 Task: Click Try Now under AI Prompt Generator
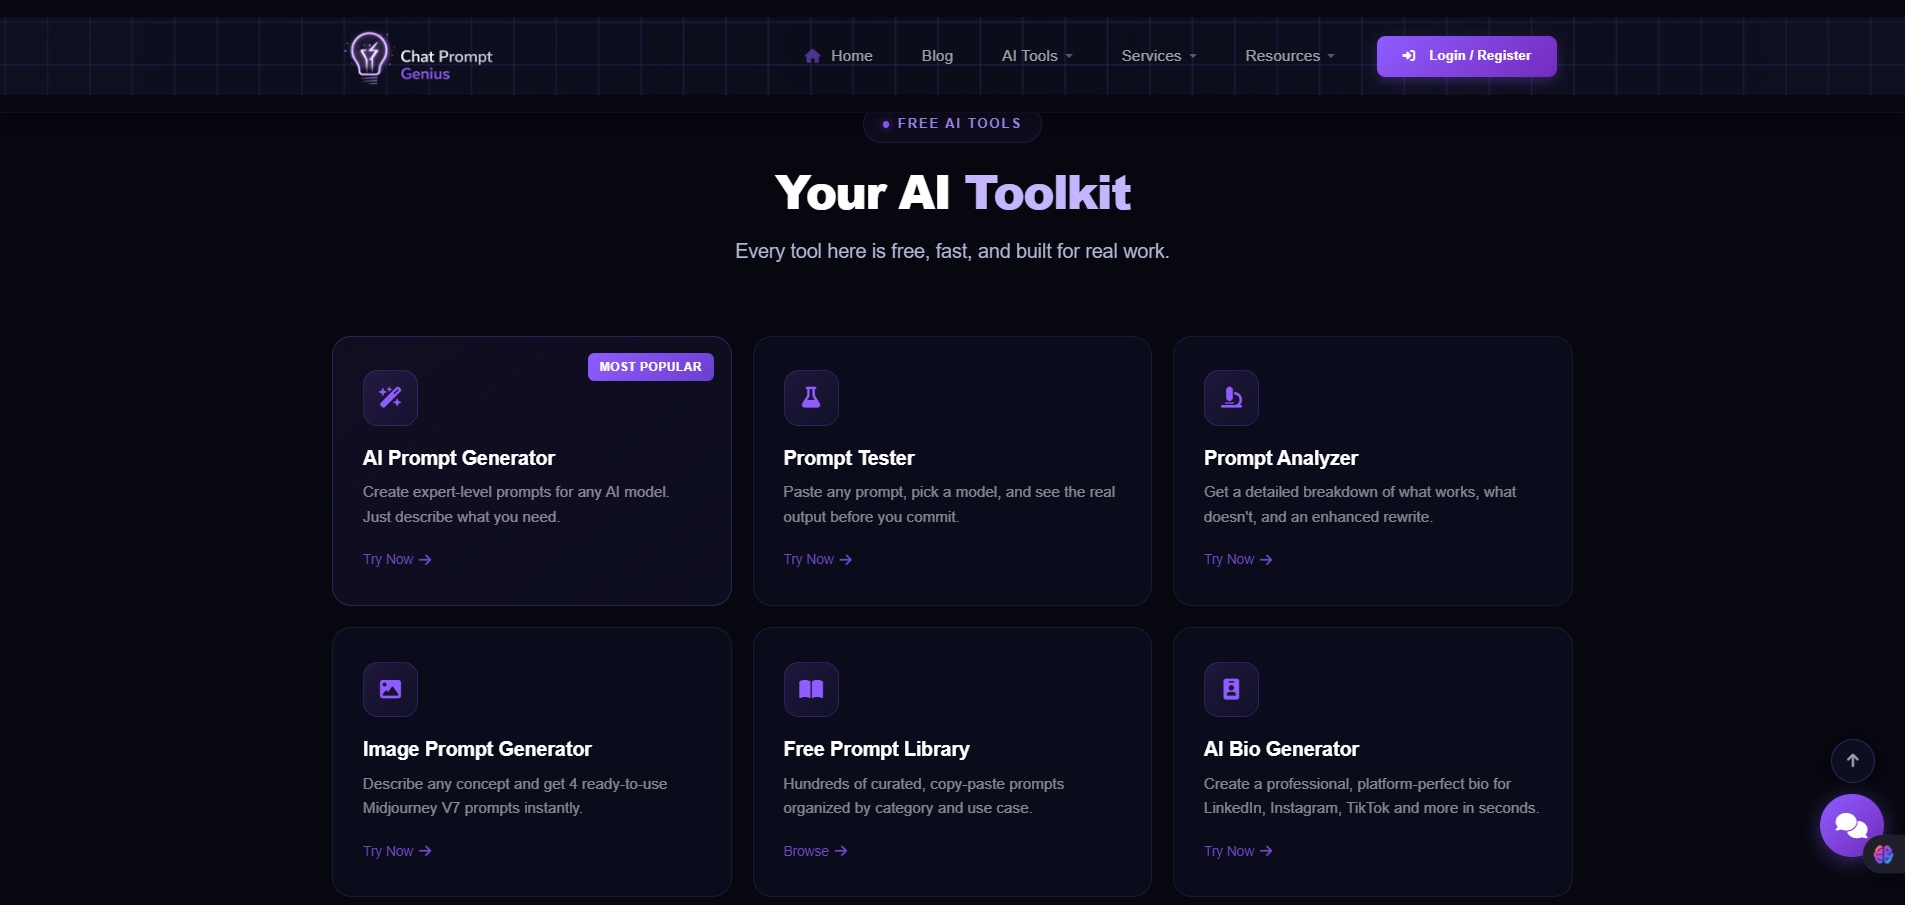coord(396,559)
